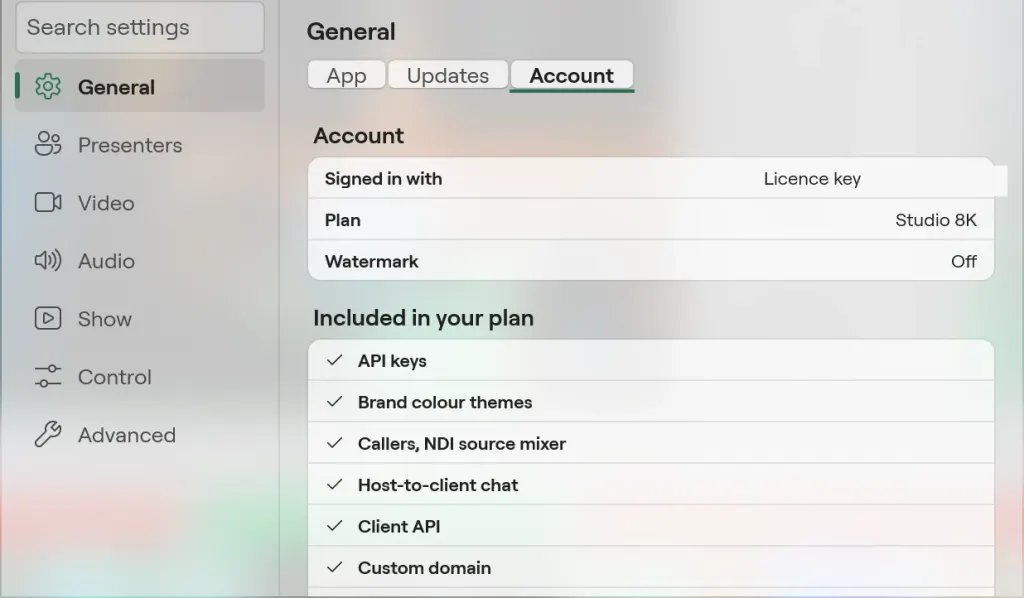Screen dimensions: 1024x598
Task: Click the 'Client API' feature text
Action: click(399, 526)
